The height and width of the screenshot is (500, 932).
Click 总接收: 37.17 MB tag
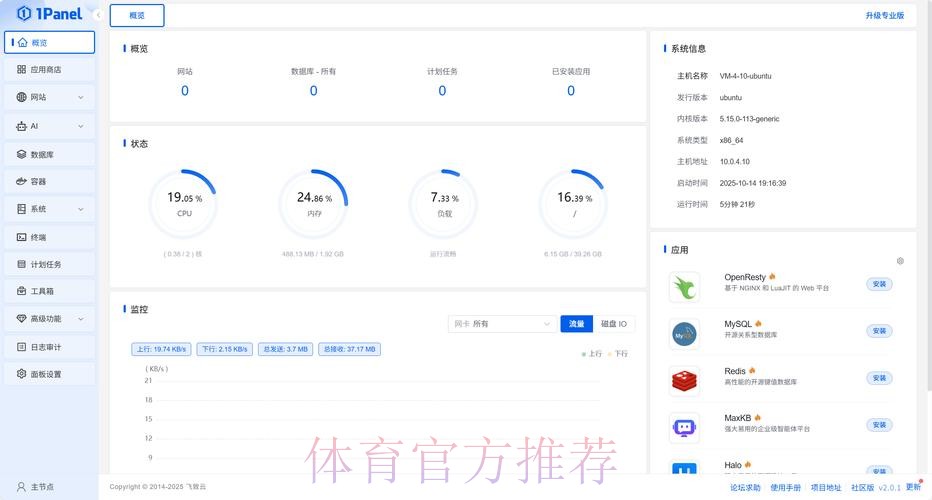pyautogui.click(x=350, y=350)
